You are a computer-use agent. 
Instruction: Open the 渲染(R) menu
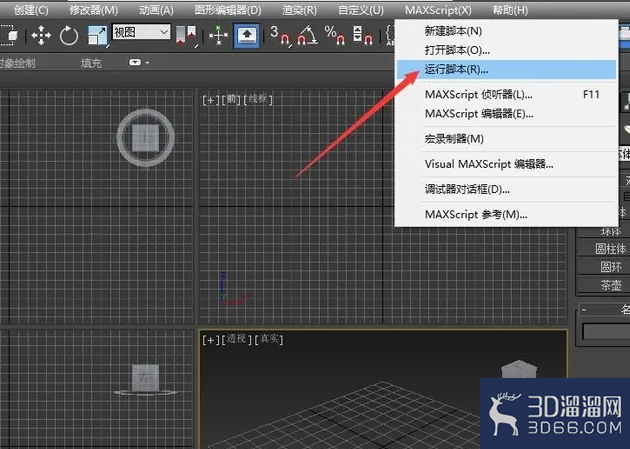coord(299,10)
